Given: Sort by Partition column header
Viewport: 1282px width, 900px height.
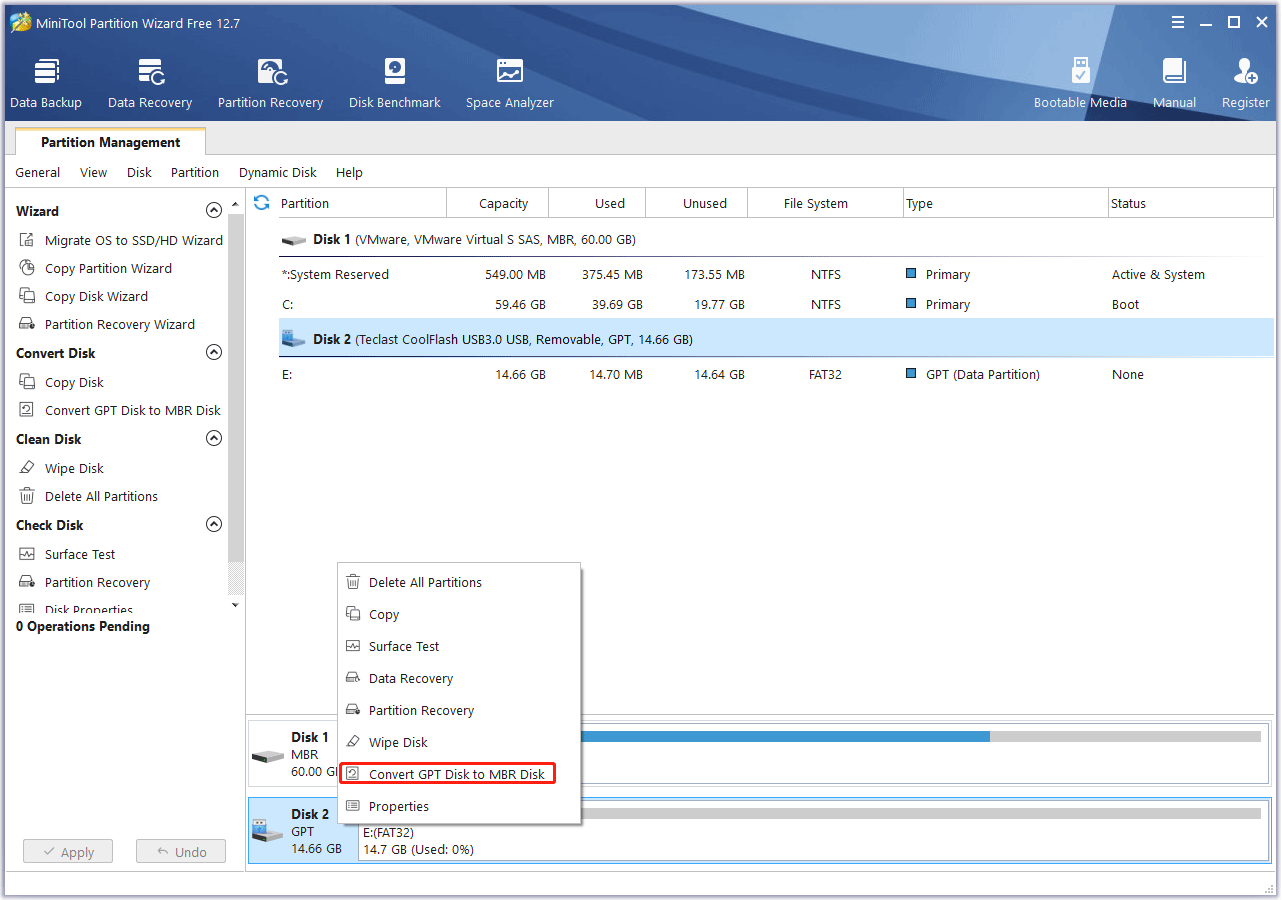Looking at the screenshot, I should [x=361, y=203].
